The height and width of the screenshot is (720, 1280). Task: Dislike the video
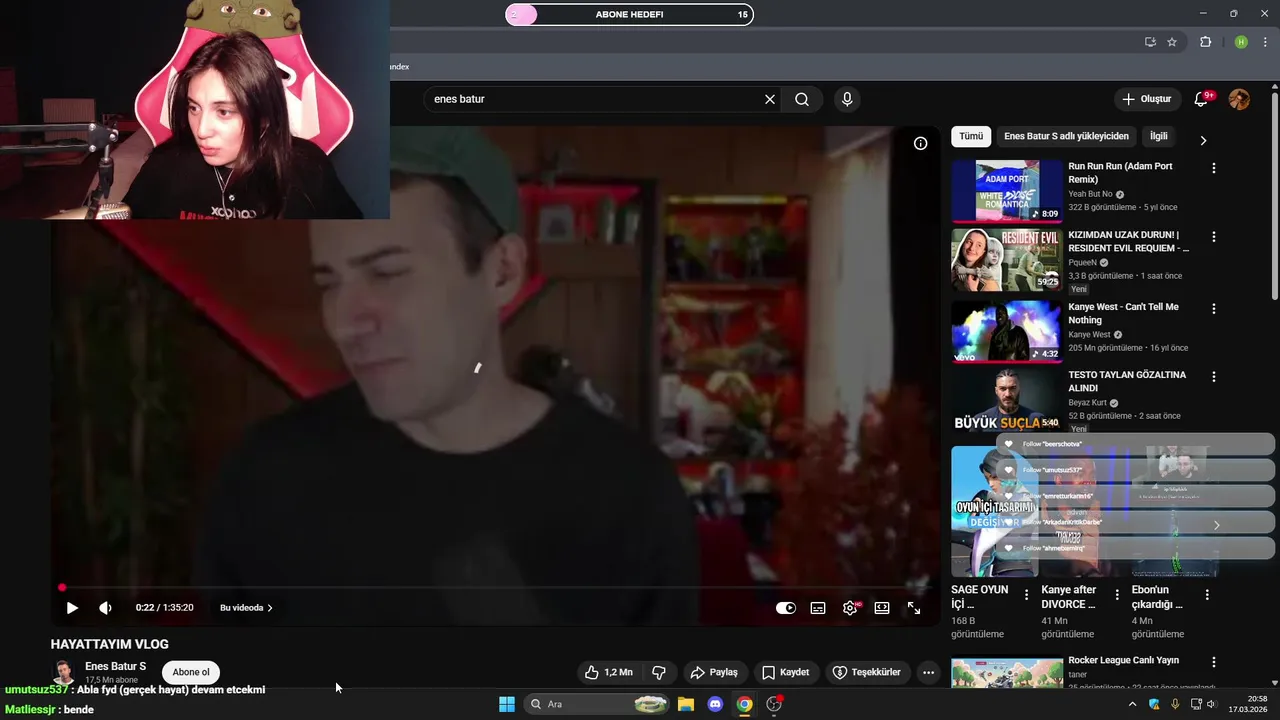point(659,672)
